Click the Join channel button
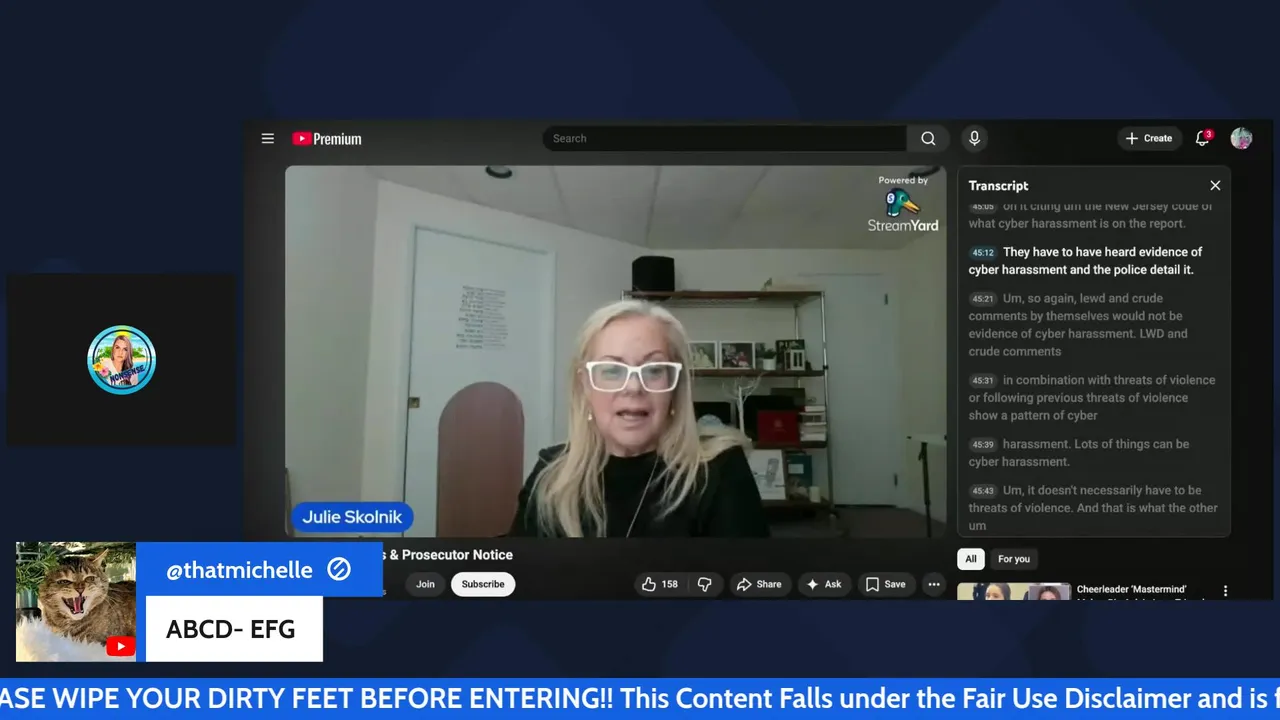The width and height of the screenshot is (1280, 720). pyautogui.click(x=425, y=584)
